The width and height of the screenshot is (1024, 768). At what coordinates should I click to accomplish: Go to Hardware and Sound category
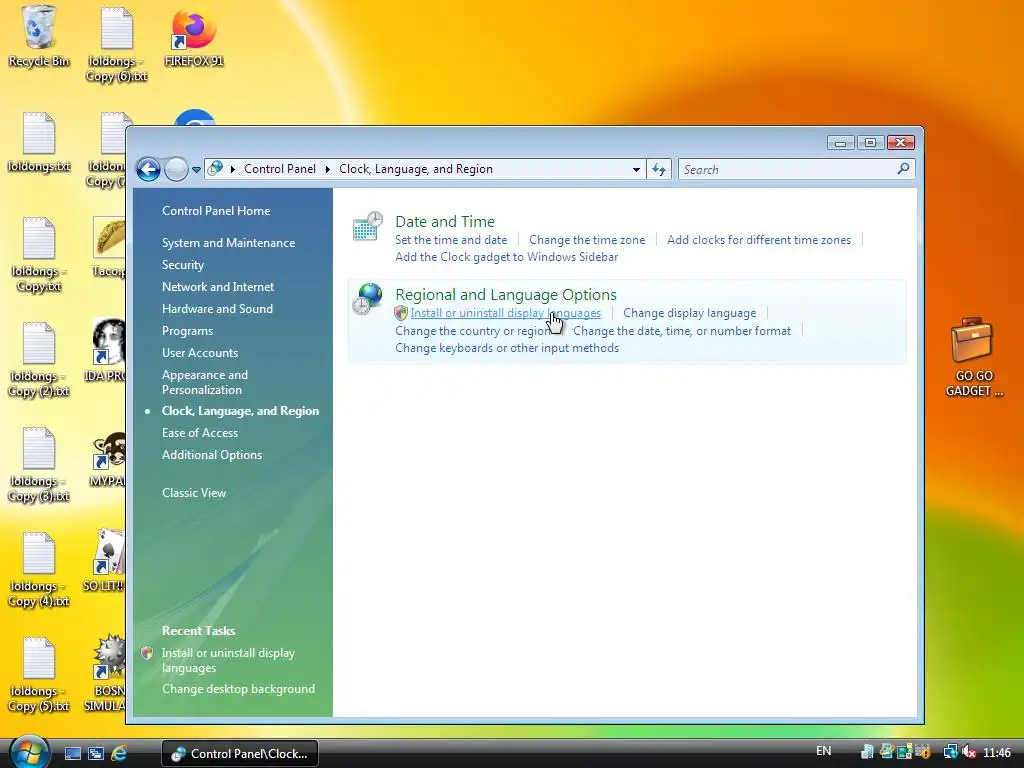pos(217,309)
